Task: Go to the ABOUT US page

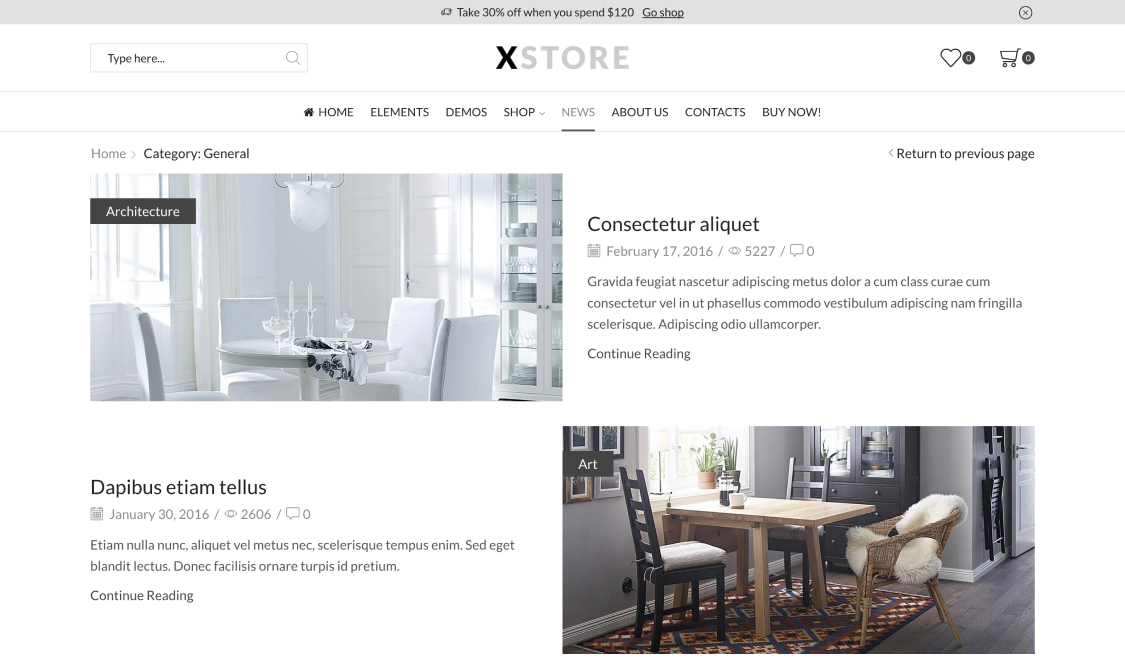Action: (639, 112)
